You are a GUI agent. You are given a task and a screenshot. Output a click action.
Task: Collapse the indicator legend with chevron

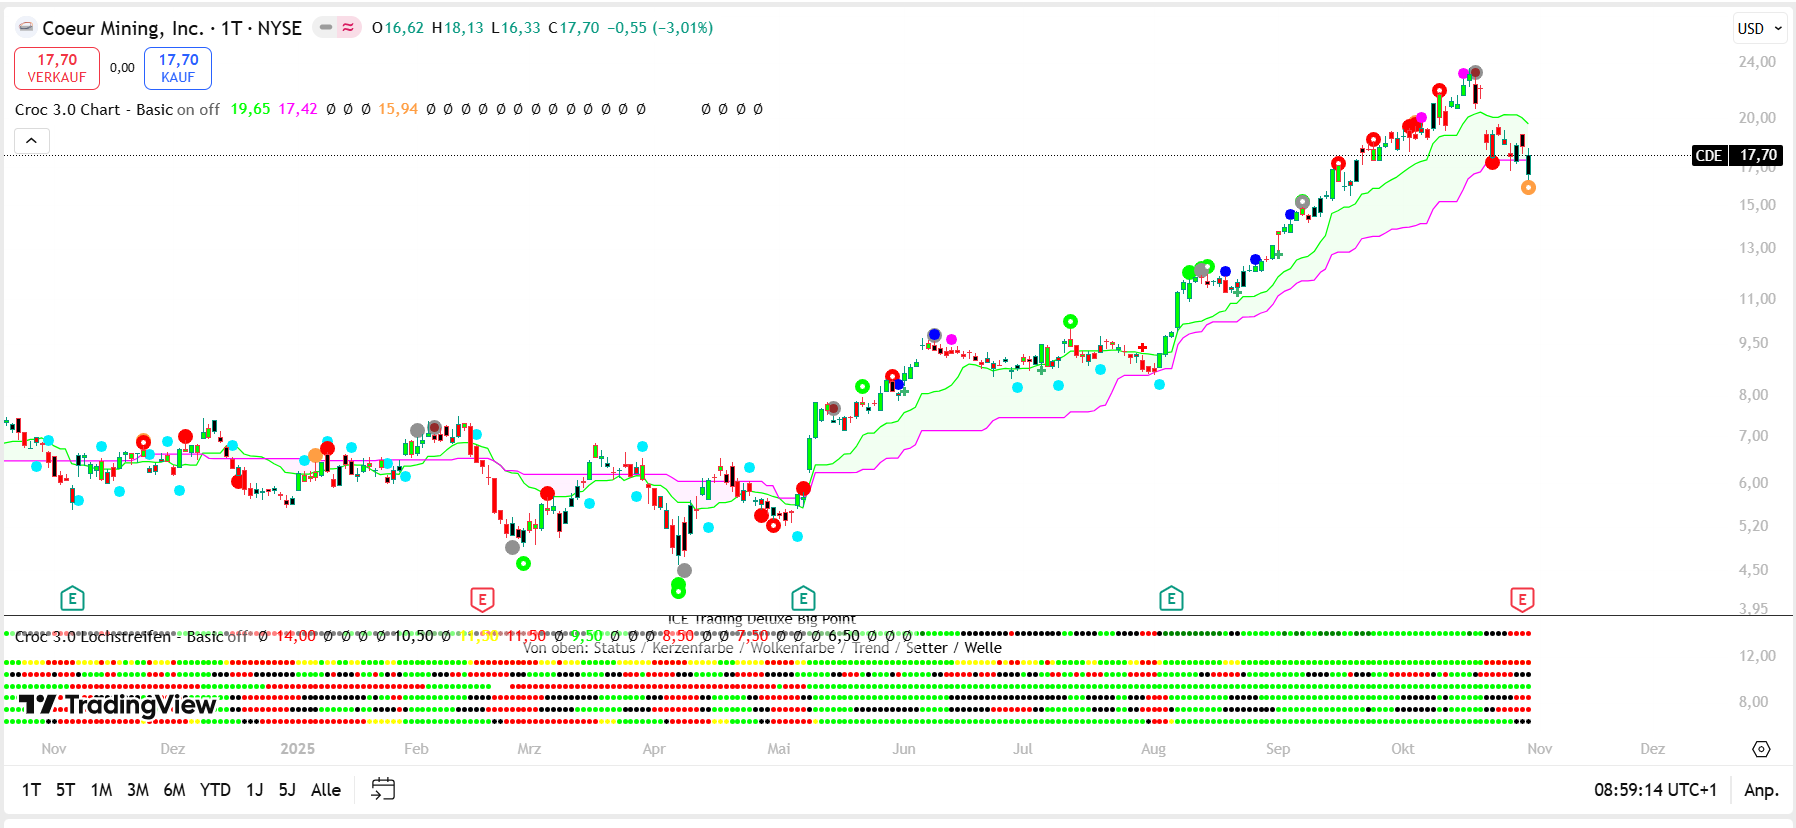[32, 141]
